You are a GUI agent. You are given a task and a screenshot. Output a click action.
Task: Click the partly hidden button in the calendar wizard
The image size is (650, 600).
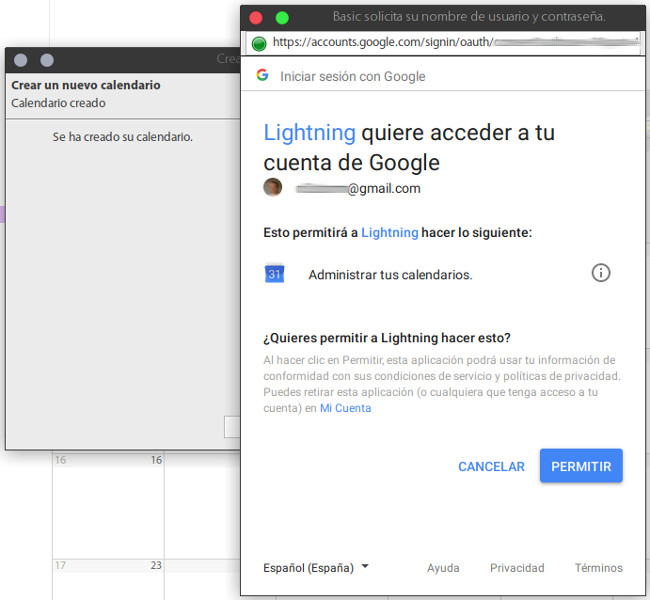tap(232, 427)
